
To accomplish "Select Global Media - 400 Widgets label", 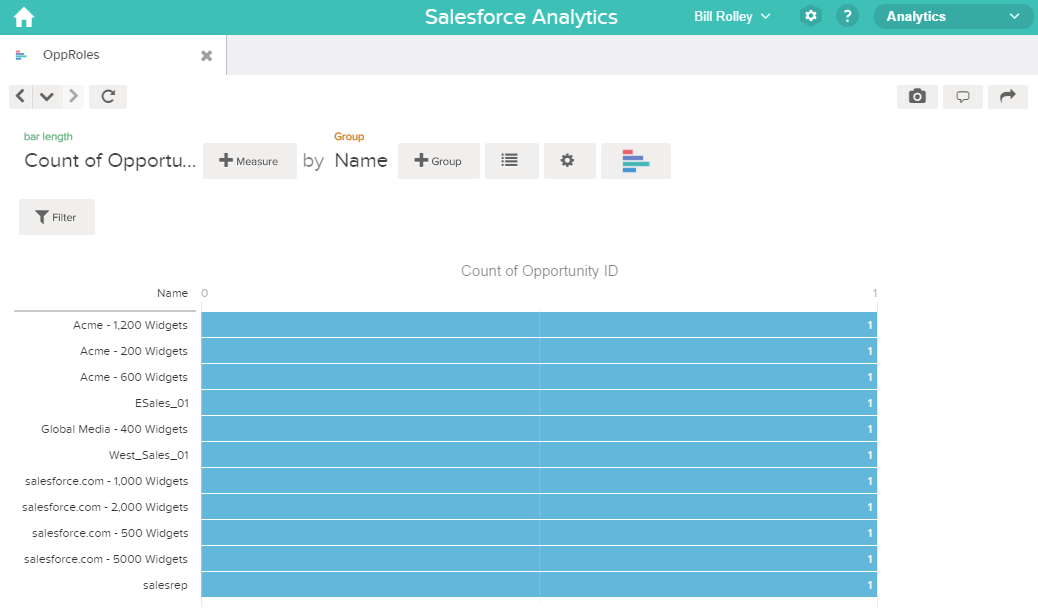I will click(x=114, y=429).
